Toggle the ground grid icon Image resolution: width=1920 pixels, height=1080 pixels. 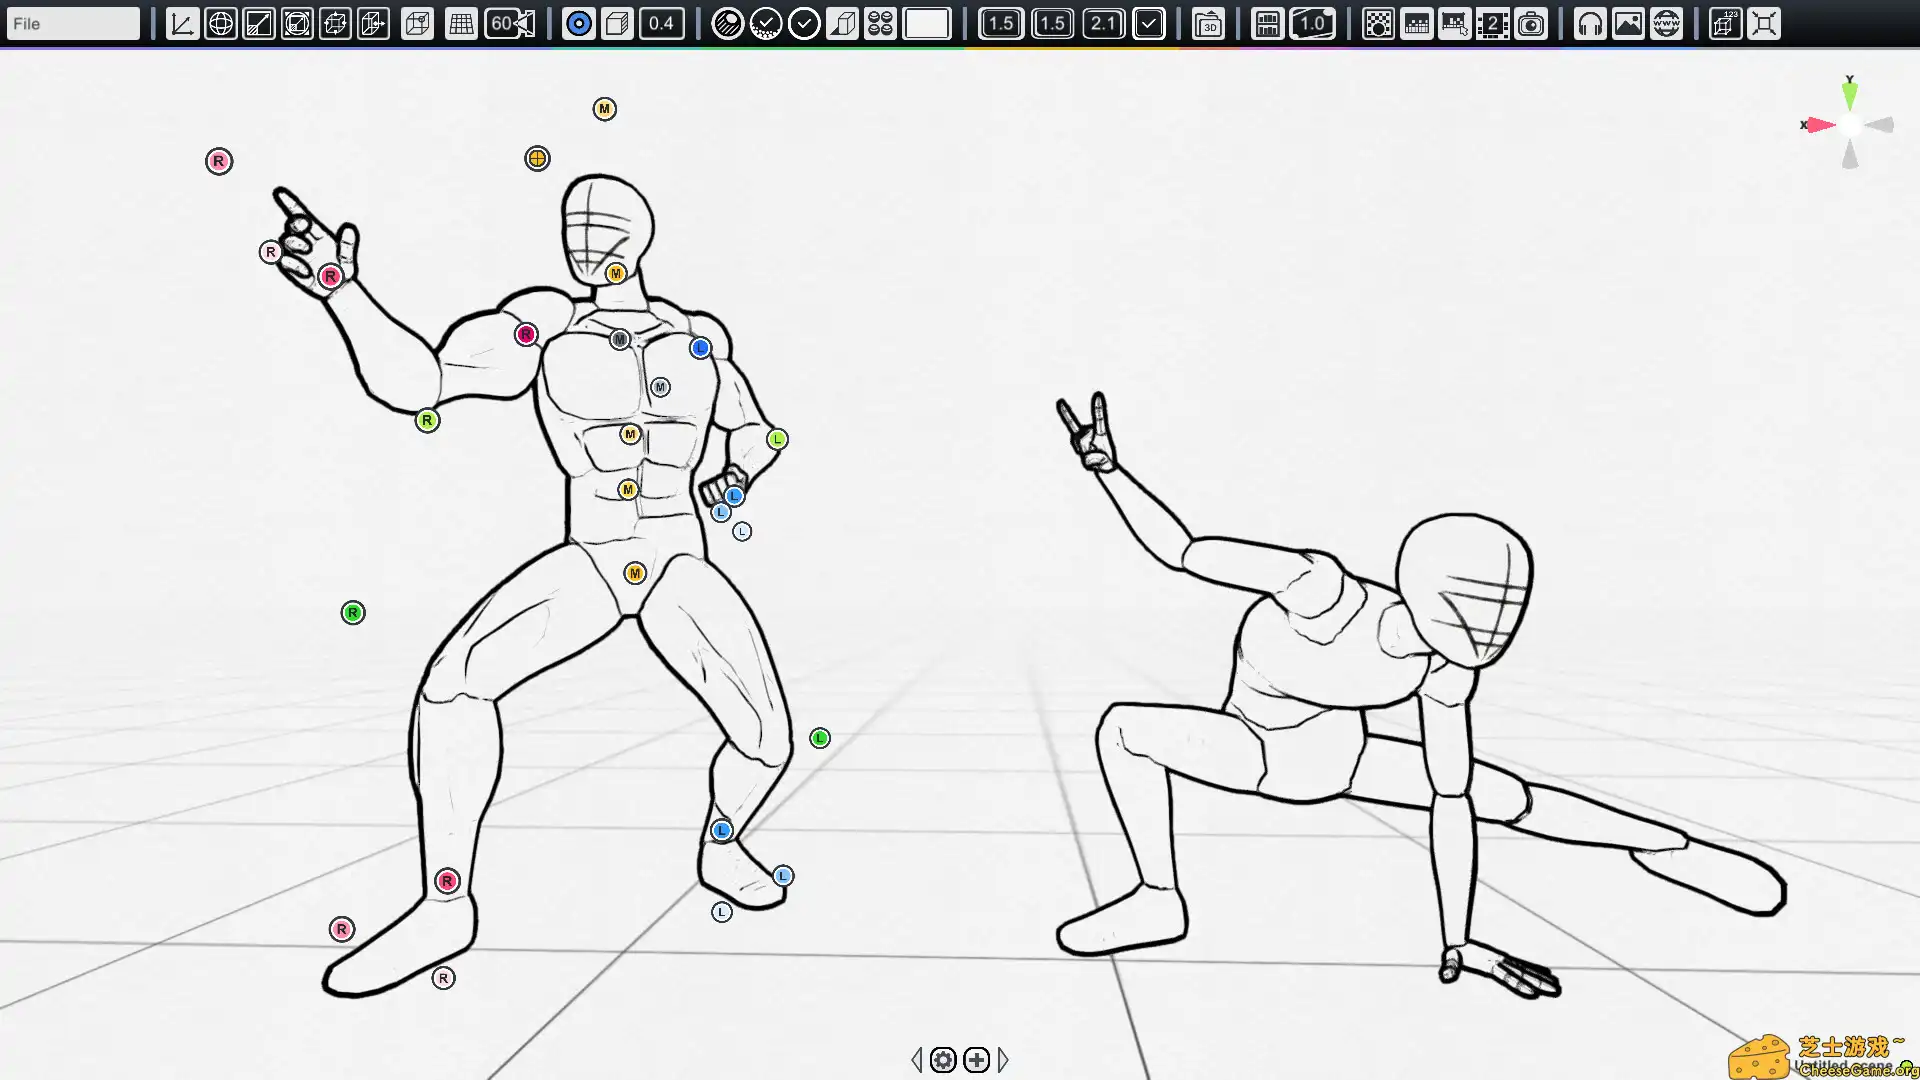pos(461,24)
